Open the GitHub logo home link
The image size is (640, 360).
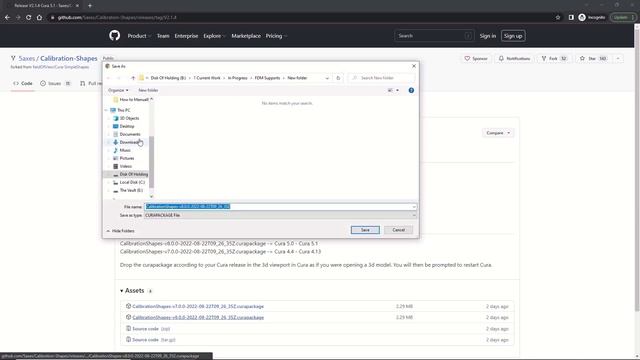coord(115,36)
